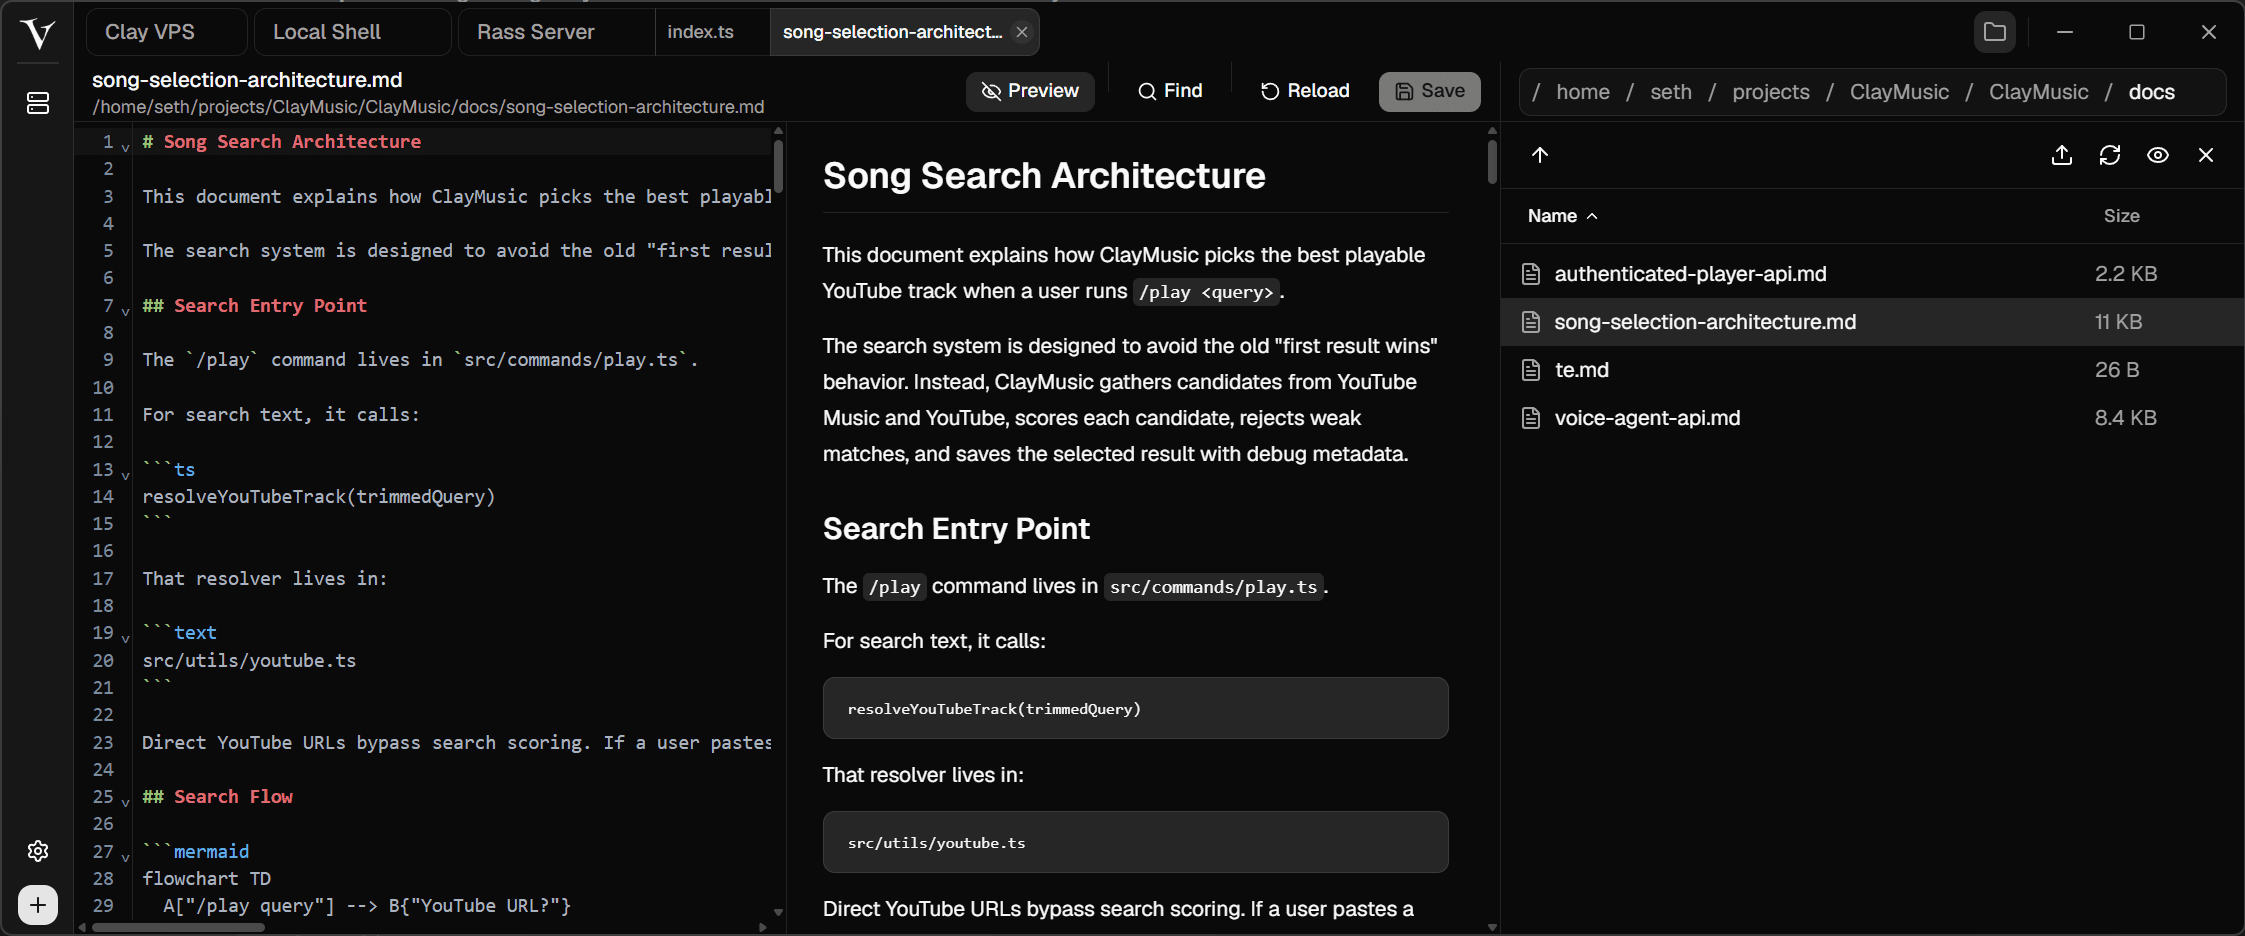This screenshot has width=2245, height=936.
Task: Click file icon beside voice-agent-api.md
Action: pos(1531,418)
